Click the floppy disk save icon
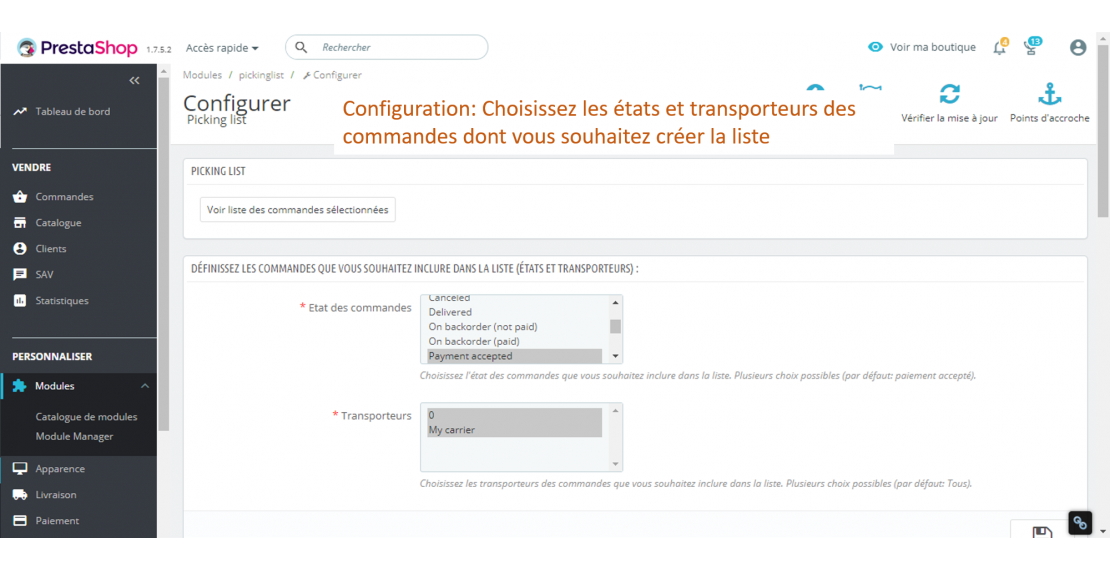Viewport: 1110px width, 570px height. (1041, 534)
